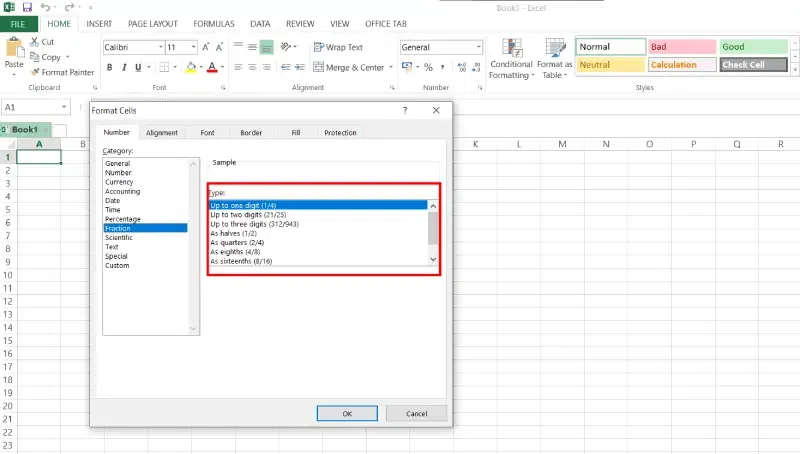Switch to the FORMULAS tab
Screen dimensions: 800x454
pyautogui.click(x=214, y=24)
